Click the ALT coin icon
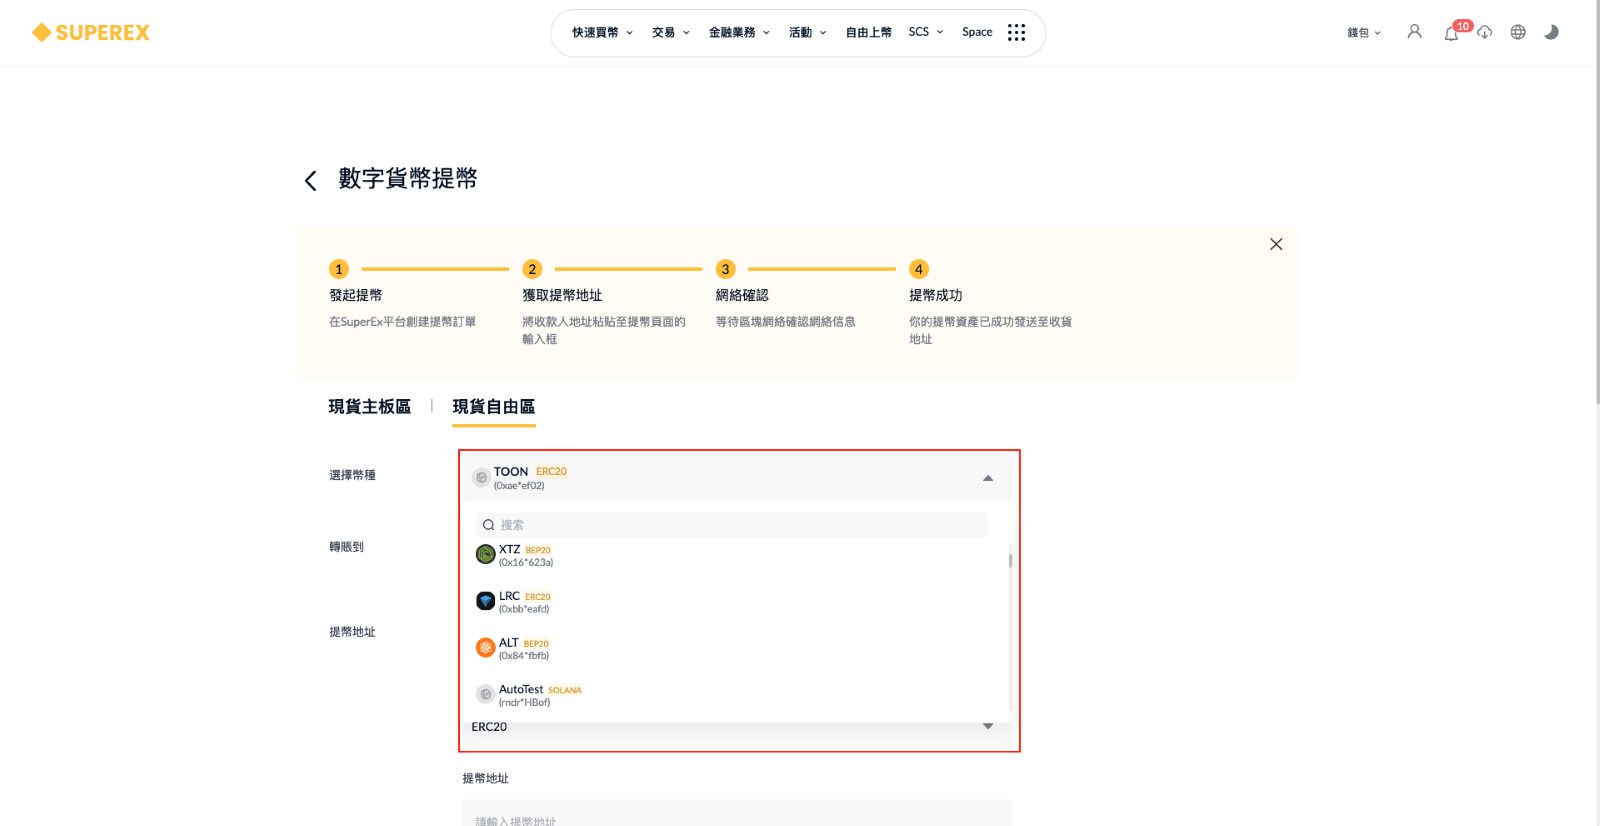Viewport: 1600px width, 826px height. pos(486,647)
